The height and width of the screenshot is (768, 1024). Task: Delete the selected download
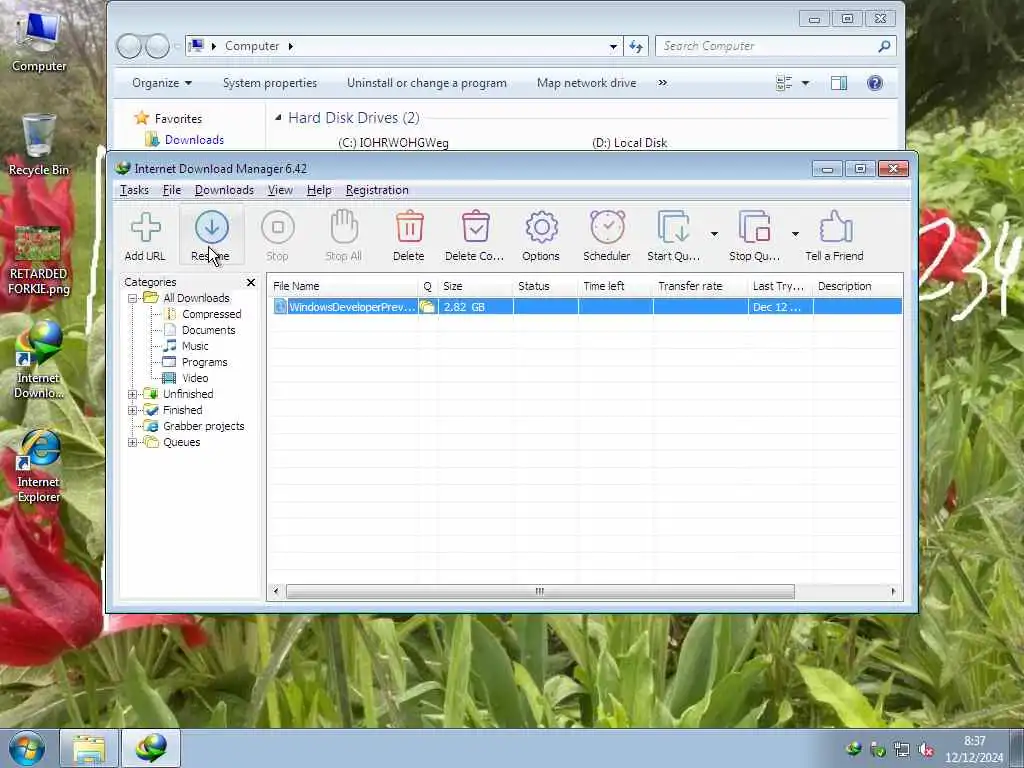409,236
